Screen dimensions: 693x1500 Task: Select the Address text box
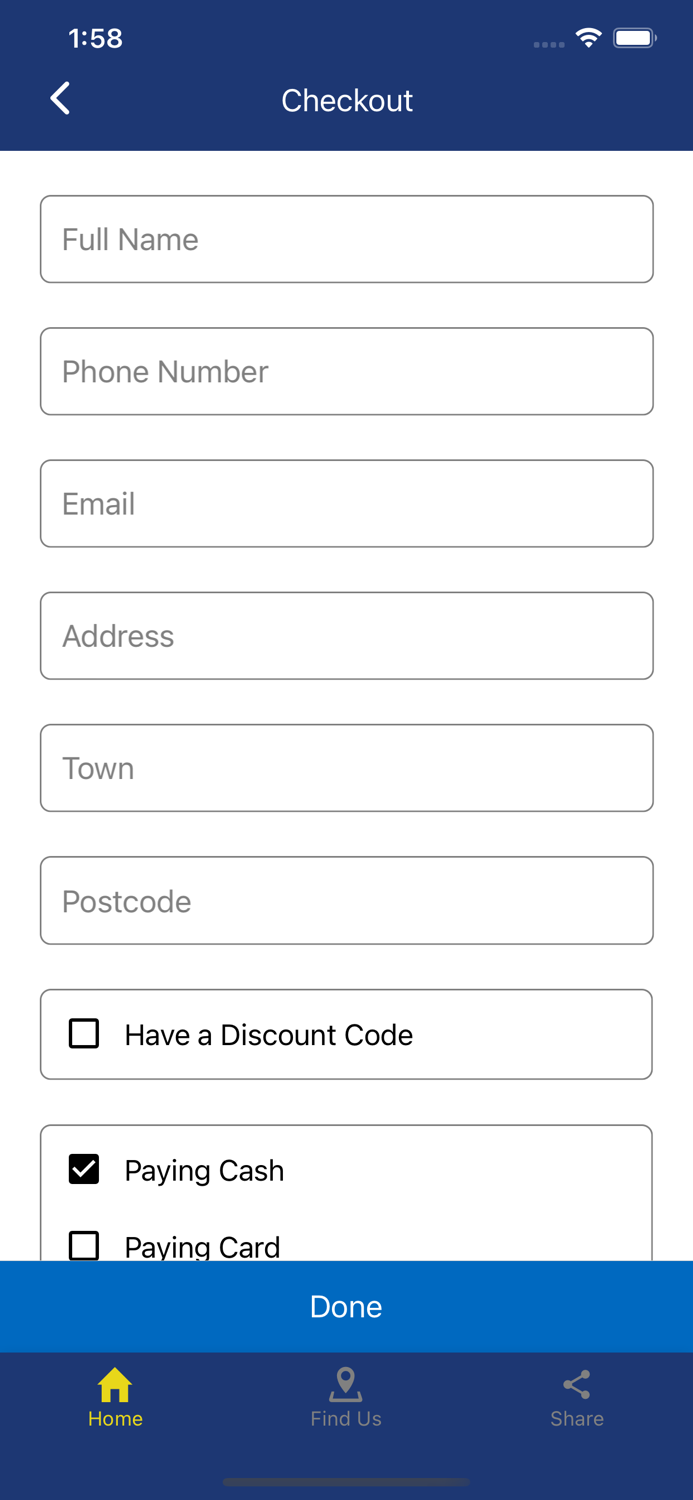tap(347, 636)
